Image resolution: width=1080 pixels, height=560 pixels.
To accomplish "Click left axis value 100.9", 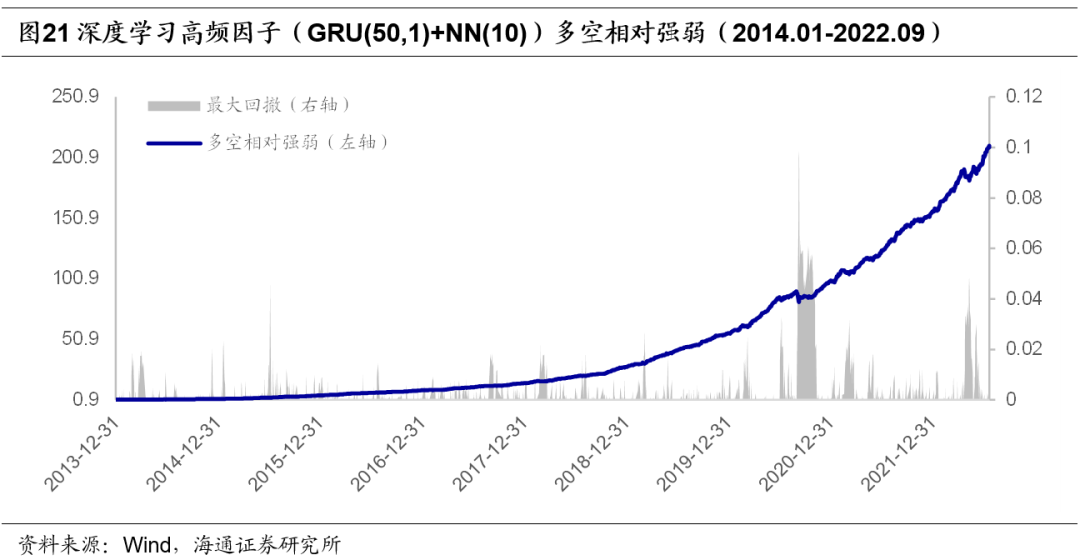I will [75, 278].
